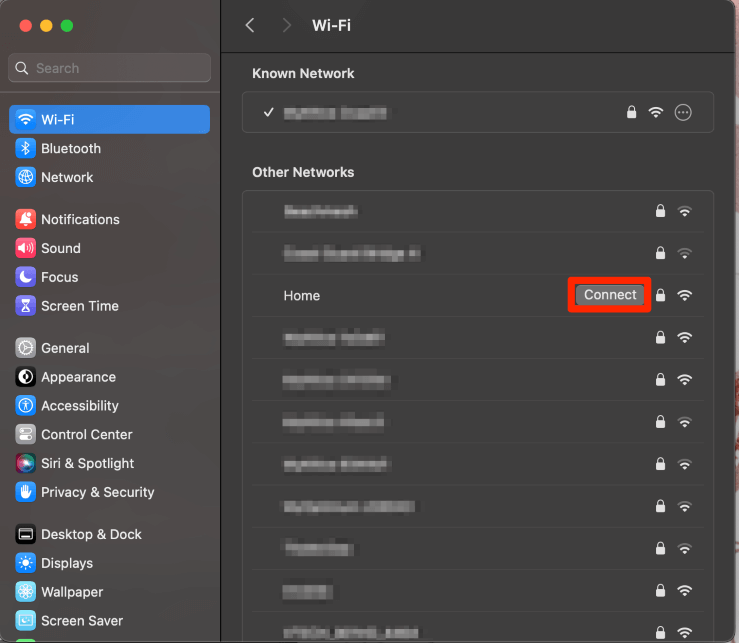
Task: Select Siri & Spotlight label
Action: coord(87,463)
